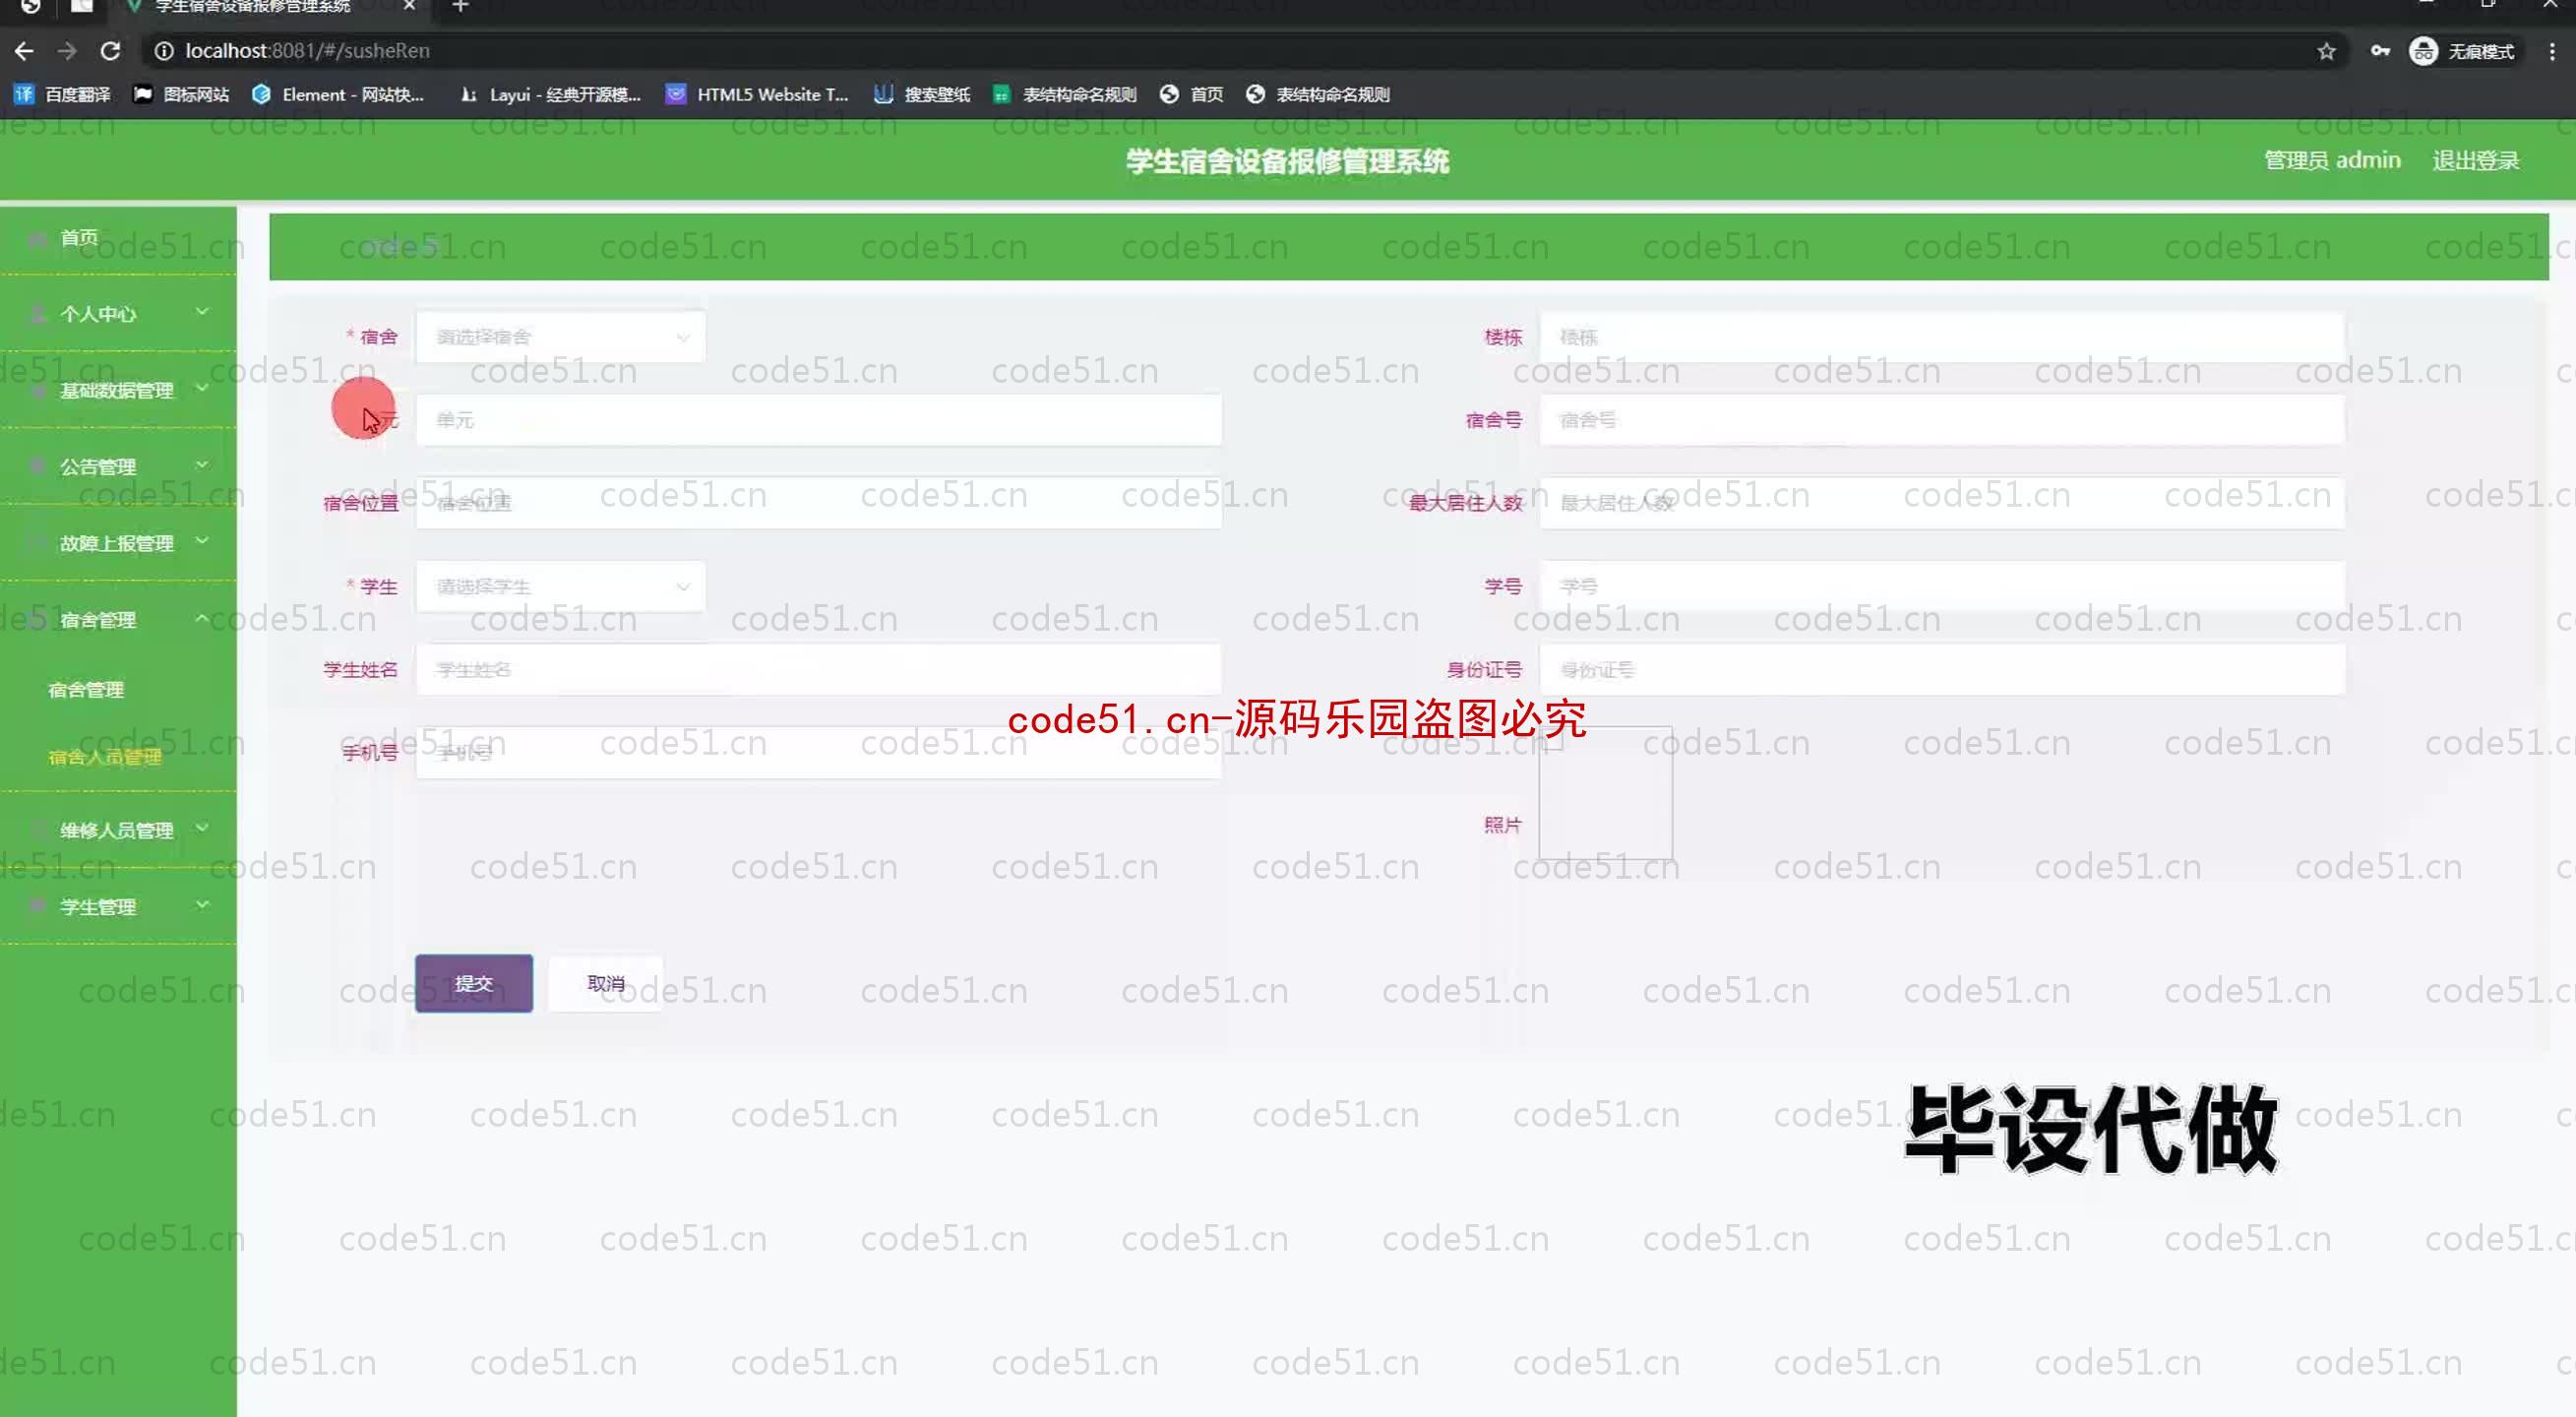Click the 宿舍号 input field
The height and width of the screenshot is (1417, 2576).
1942,420
